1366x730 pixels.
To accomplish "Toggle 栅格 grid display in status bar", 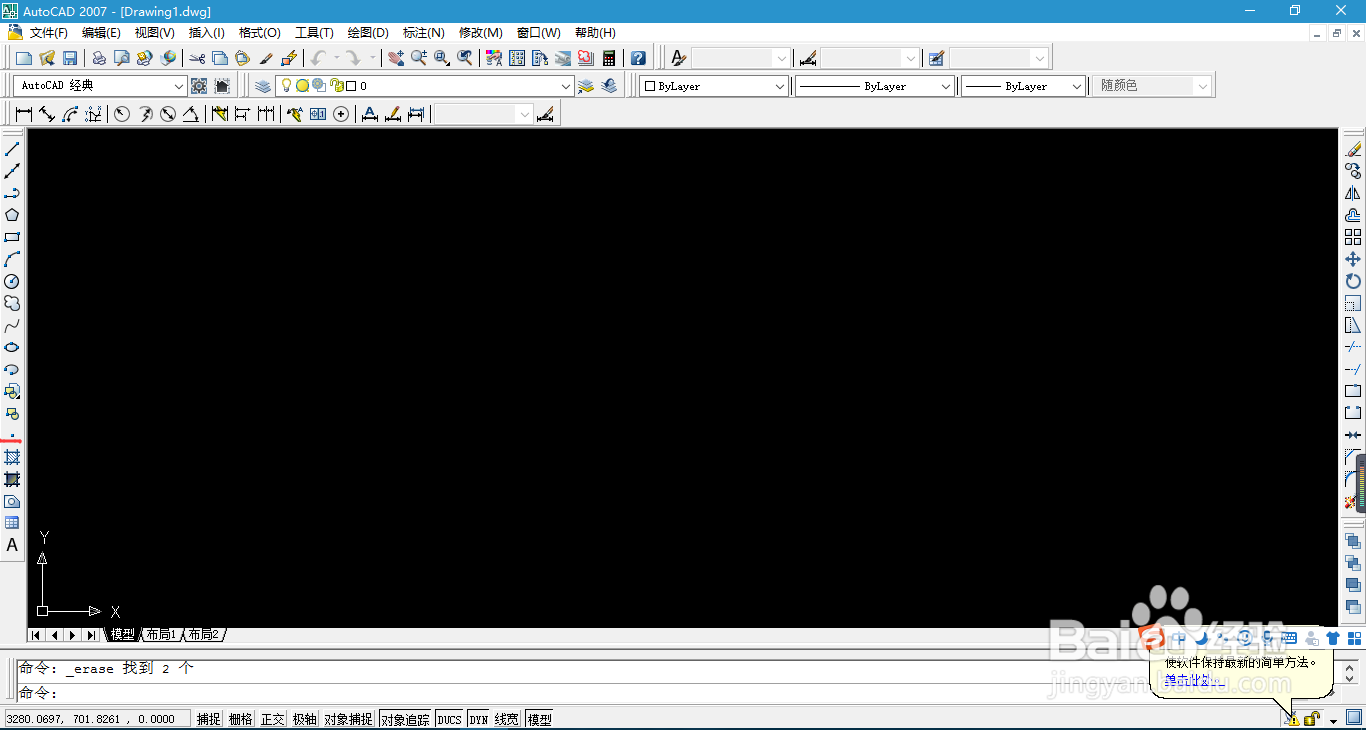I will pos(240,719).
